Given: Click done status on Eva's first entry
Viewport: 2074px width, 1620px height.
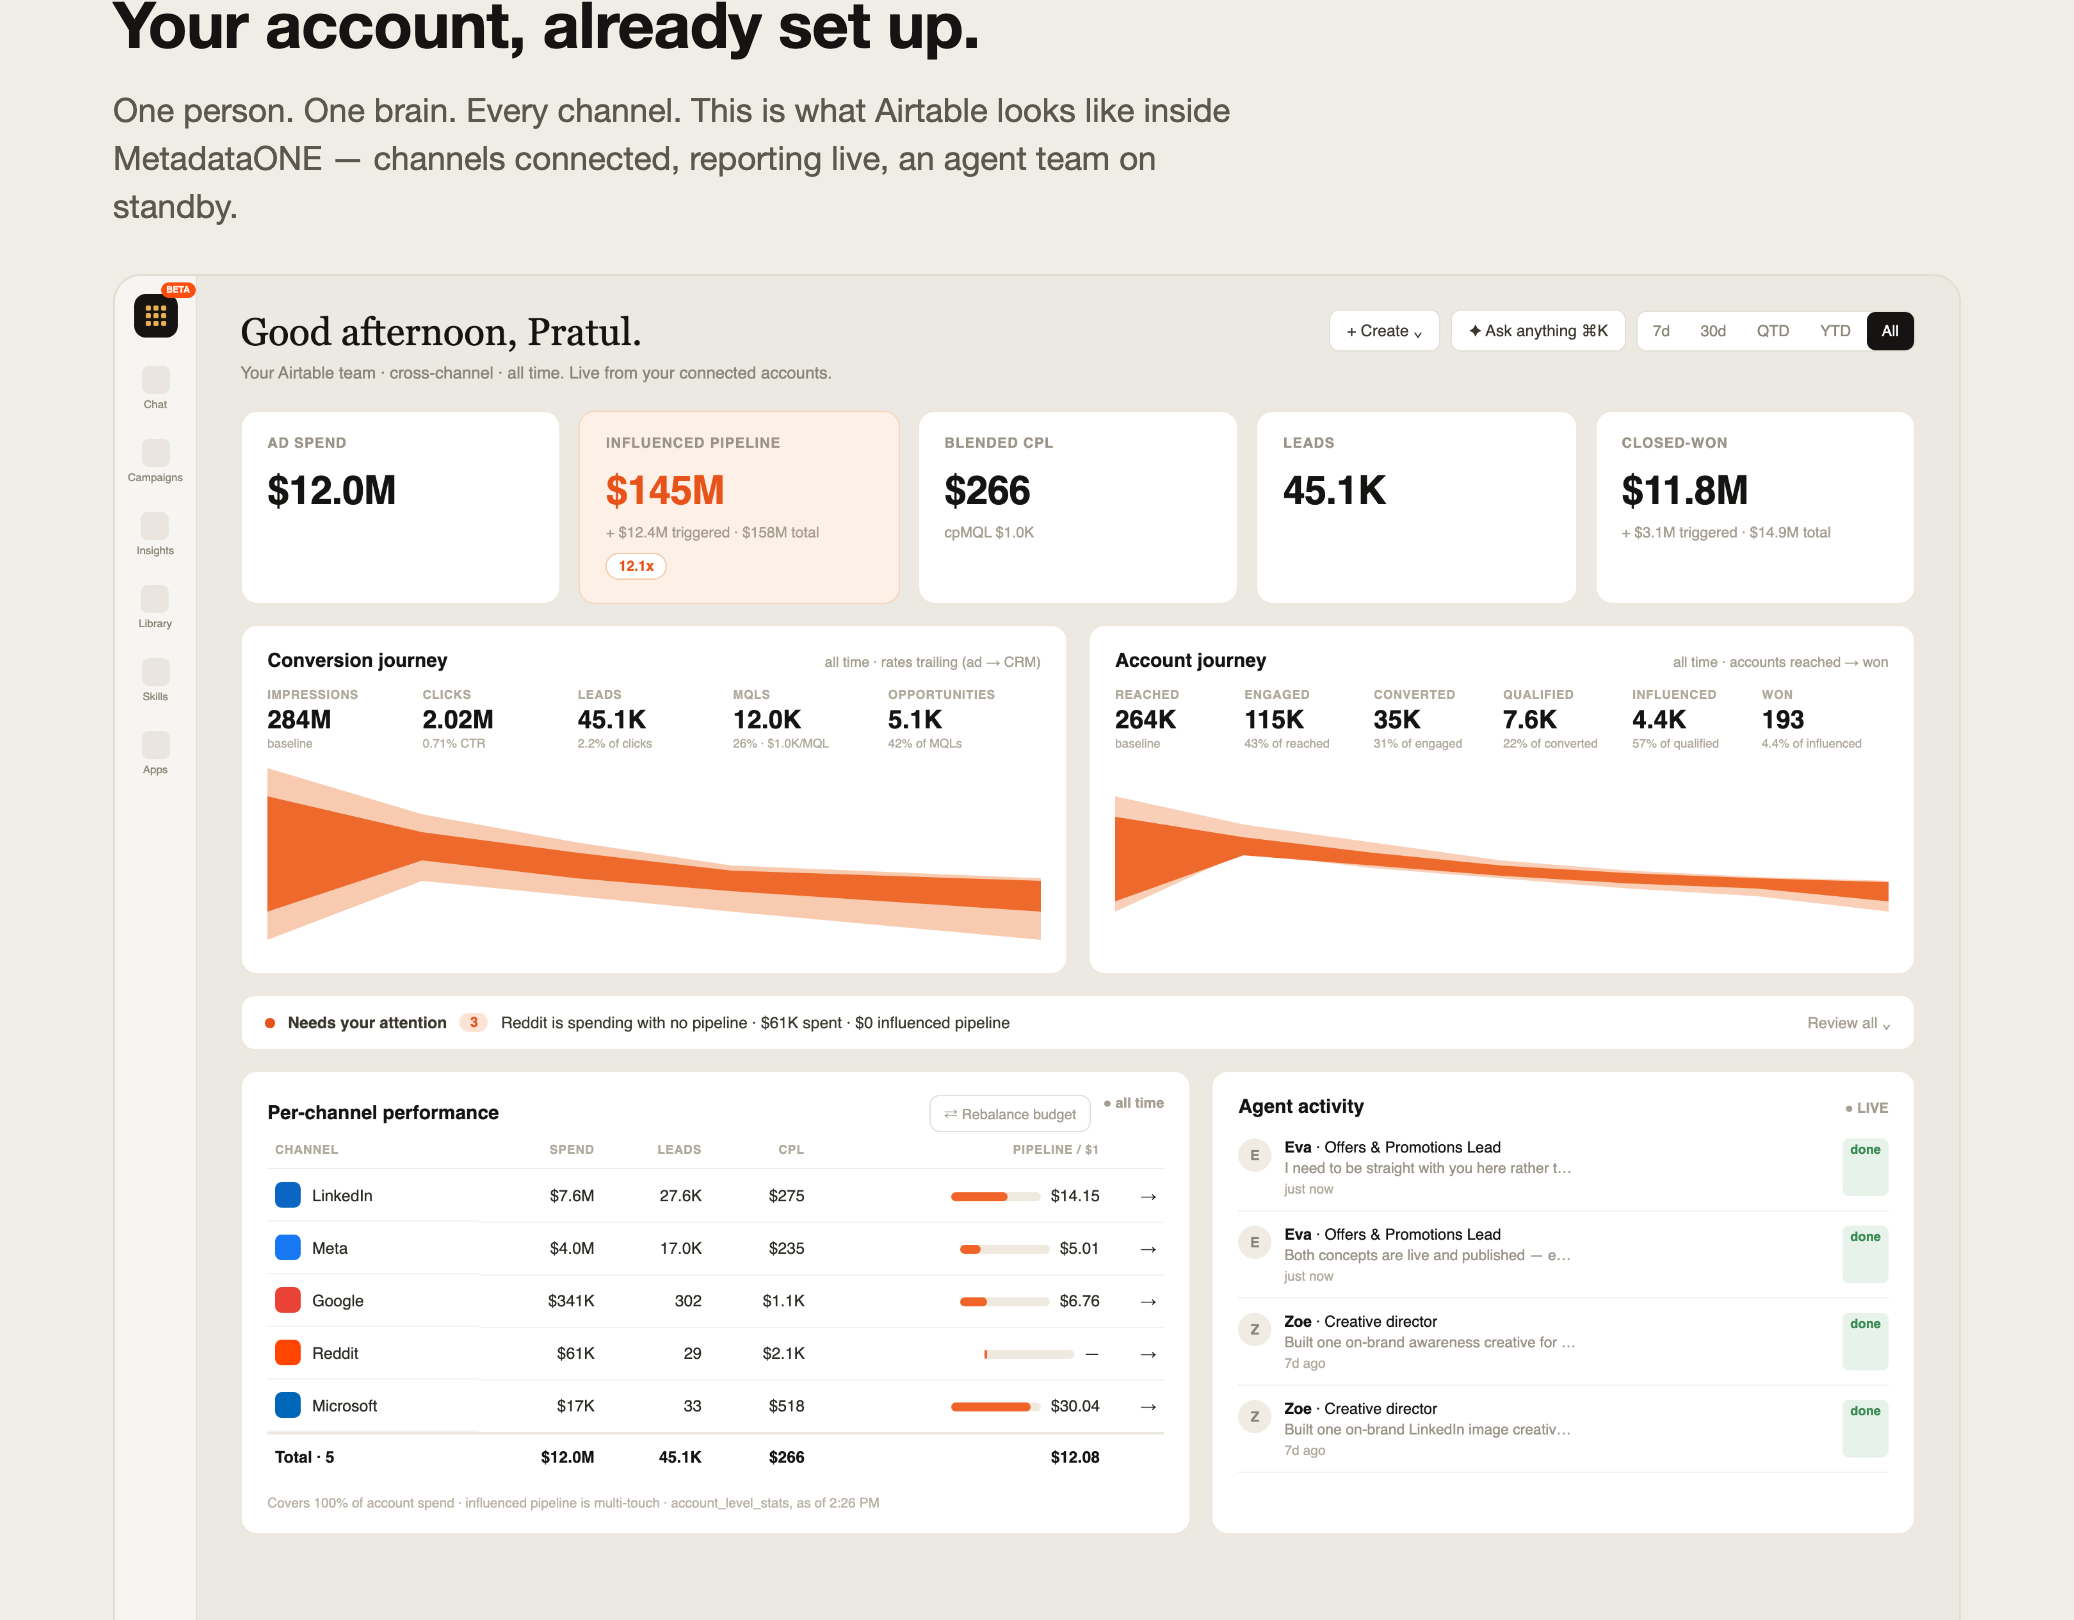Looking at the screenshot, I should 1865,1166.
